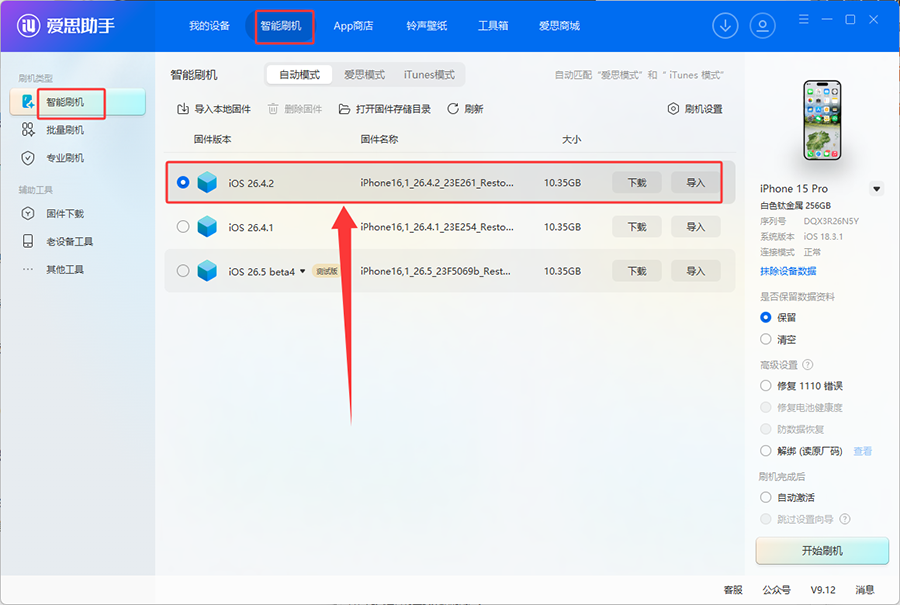Enable 修复电池健康度 option
Image resolution: width=900 pixels, height=605 pixels.
pos(765,408)
